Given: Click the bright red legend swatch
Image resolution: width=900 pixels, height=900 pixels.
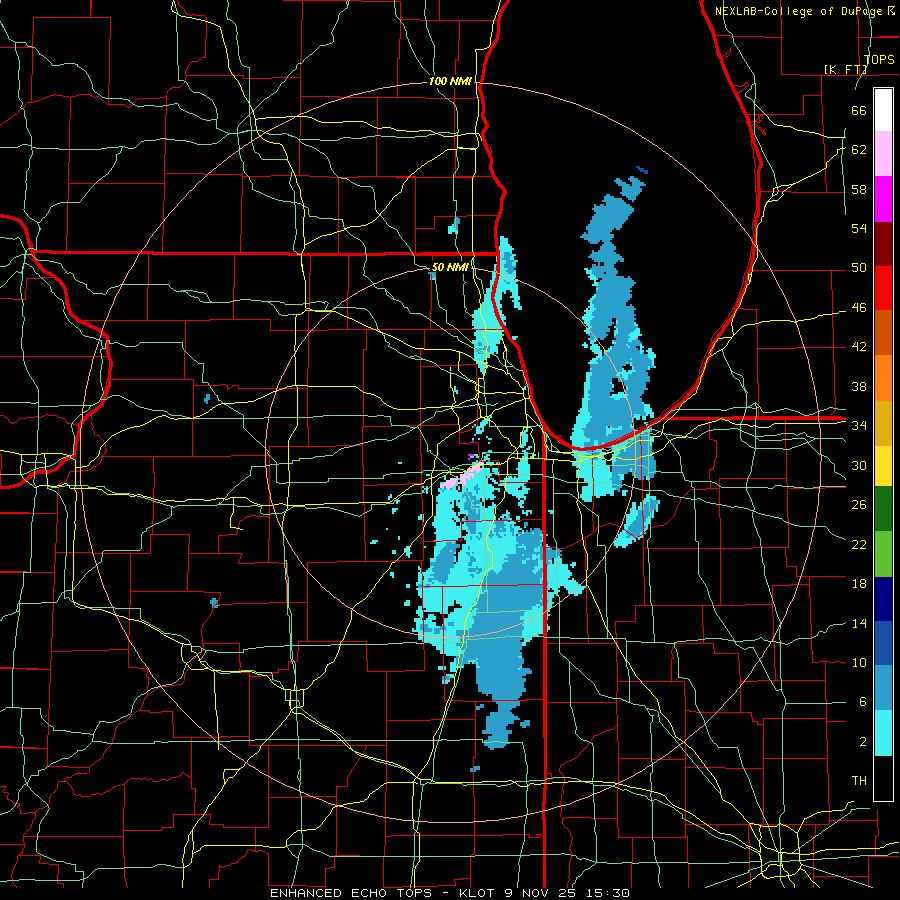Looking at the screenshot, I should 883,288.
